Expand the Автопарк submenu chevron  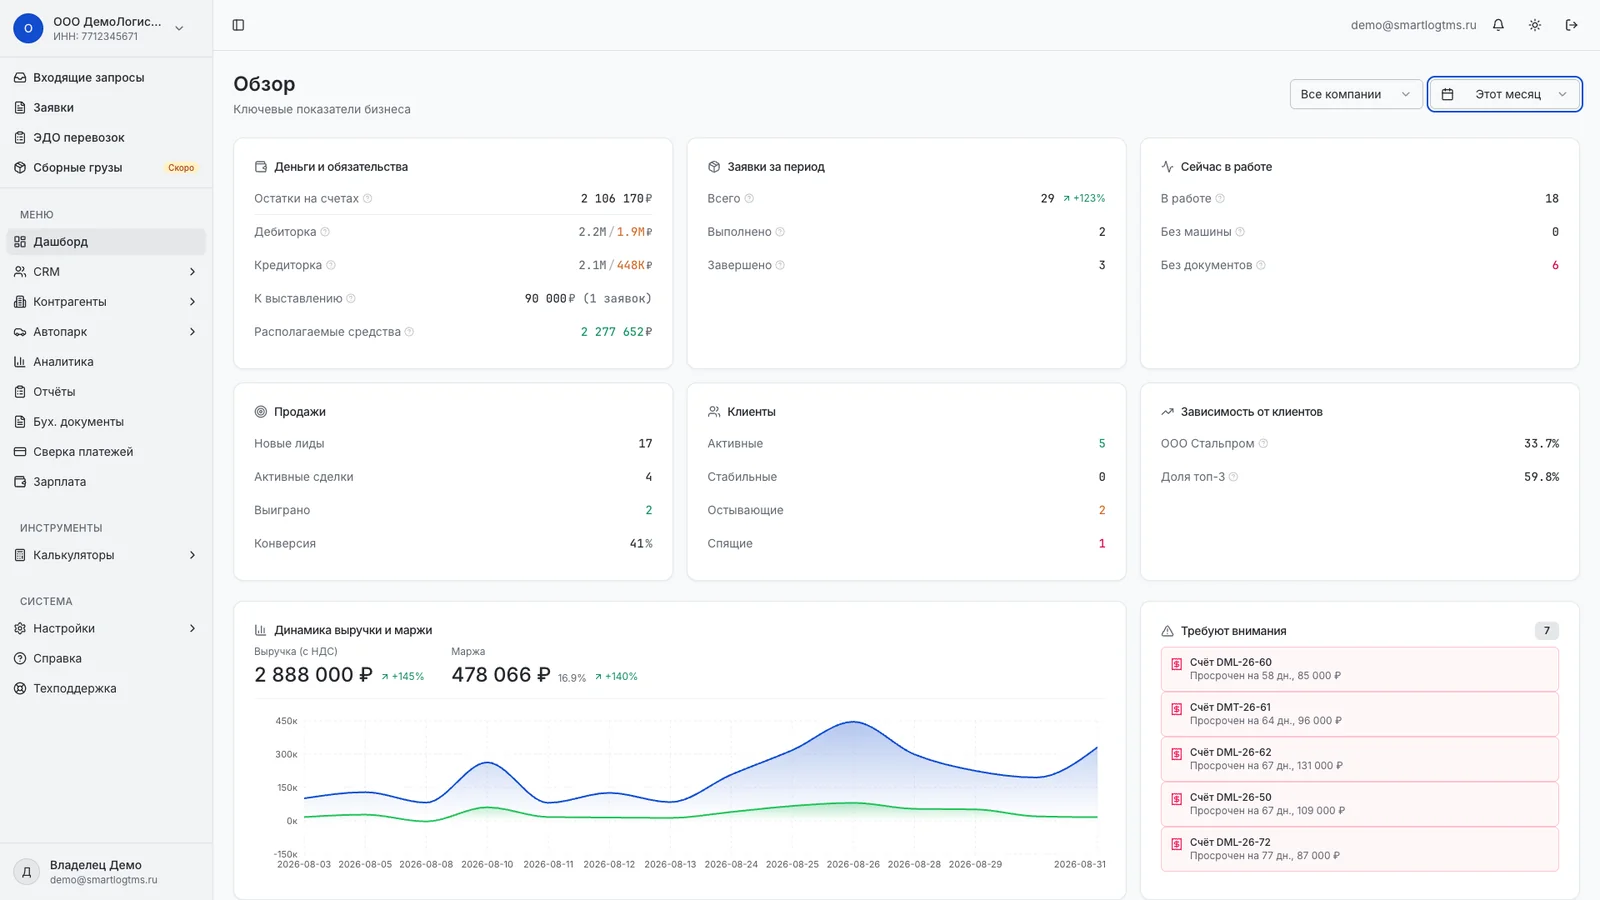click(x=192, y=332)
